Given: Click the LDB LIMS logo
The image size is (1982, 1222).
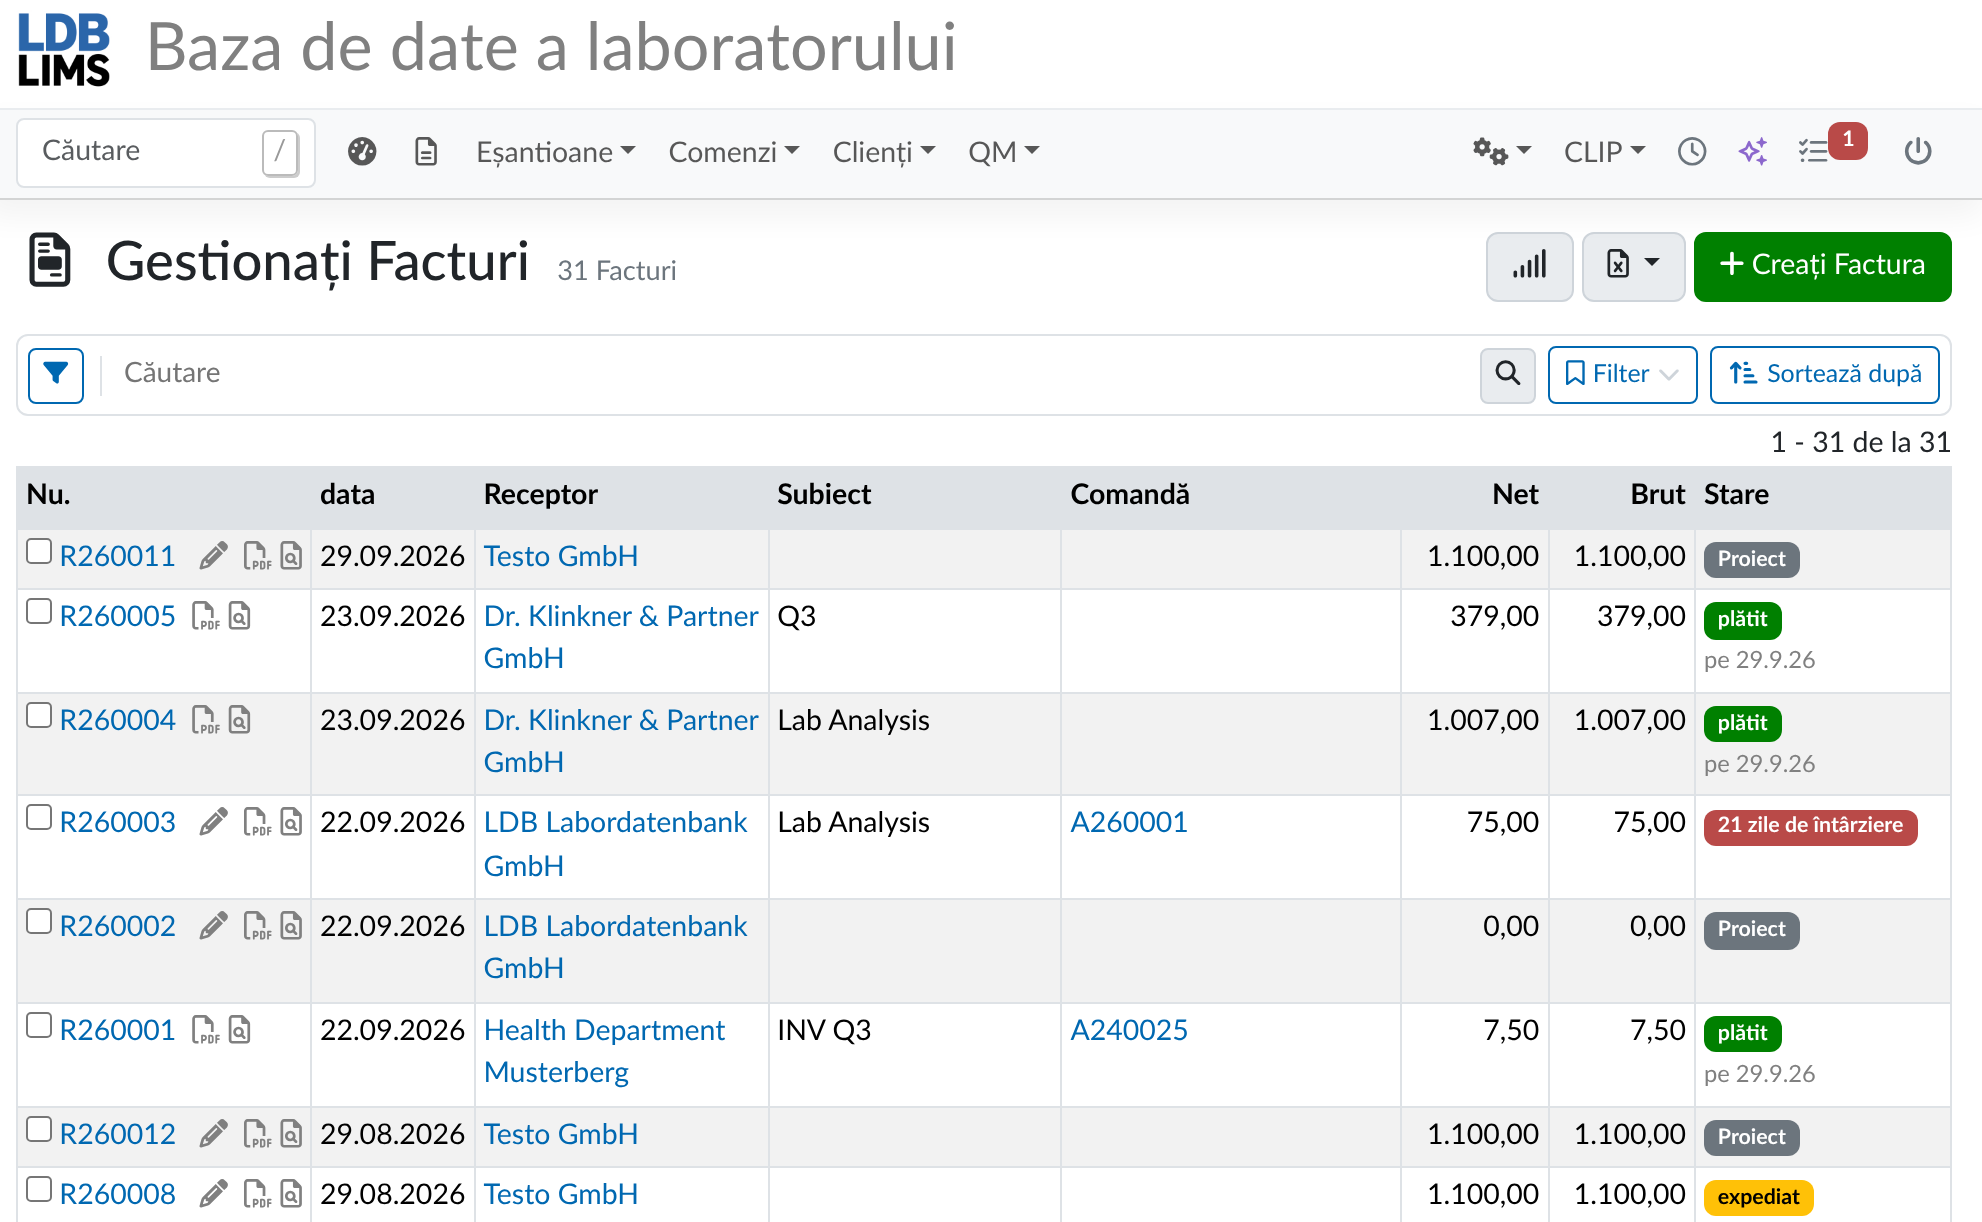Looking at the screenshot, I should pyautogui.click(x=64, y=50).
